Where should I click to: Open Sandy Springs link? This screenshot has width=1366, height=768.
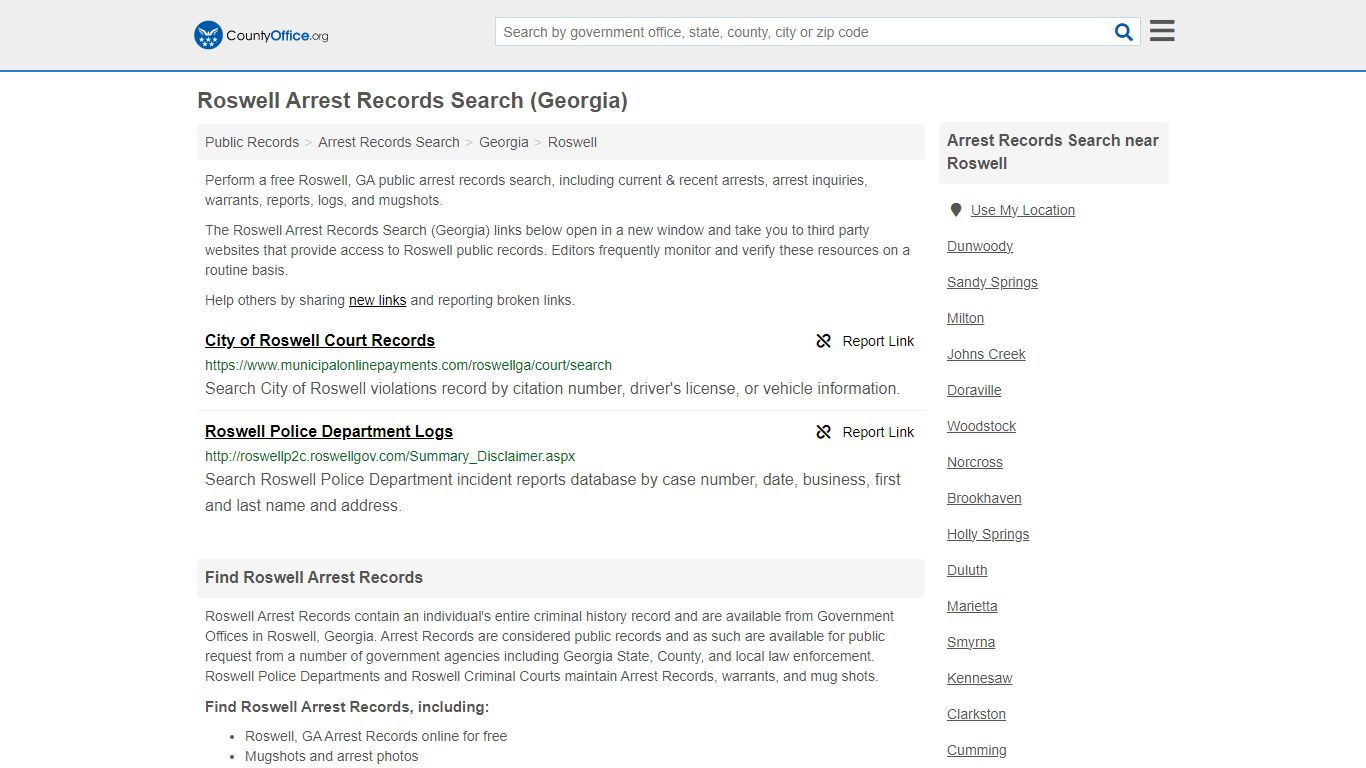[992, 282]
